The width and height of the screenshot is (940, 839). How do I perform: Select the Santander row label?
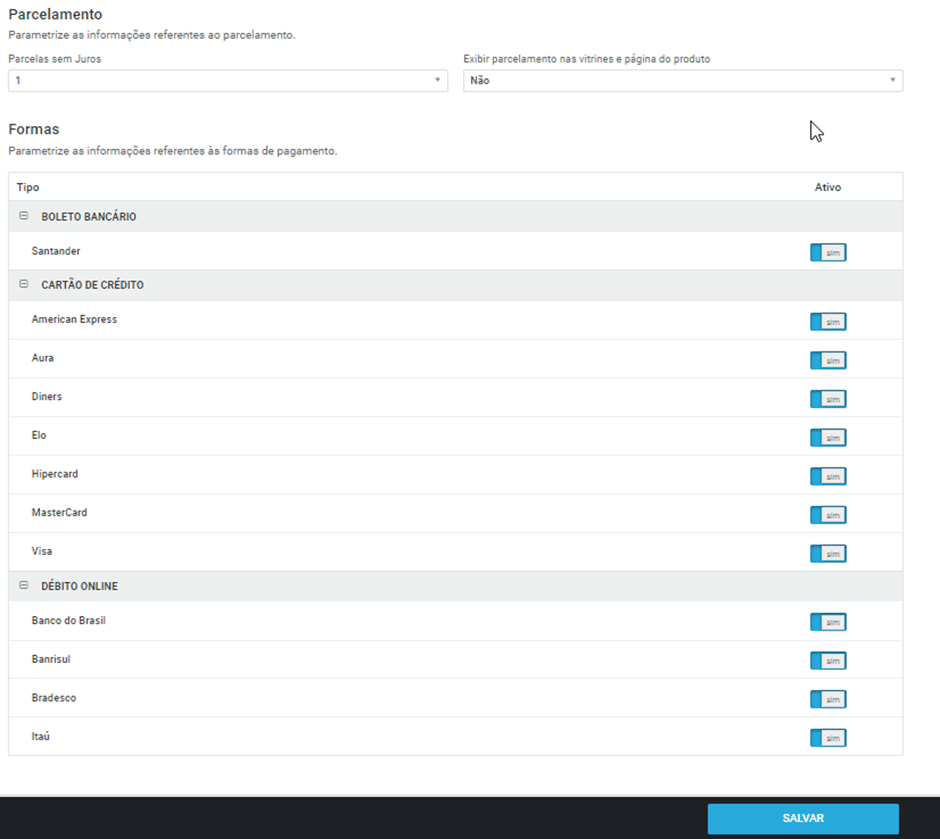click(x=56, y=251)
